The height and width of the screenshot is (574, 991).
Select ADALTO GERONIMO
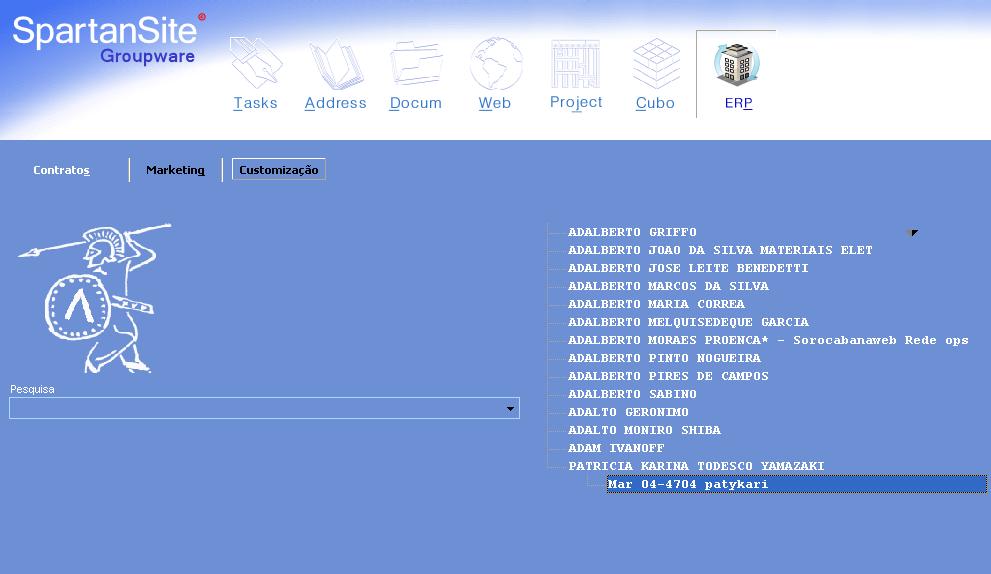(628, 412)
